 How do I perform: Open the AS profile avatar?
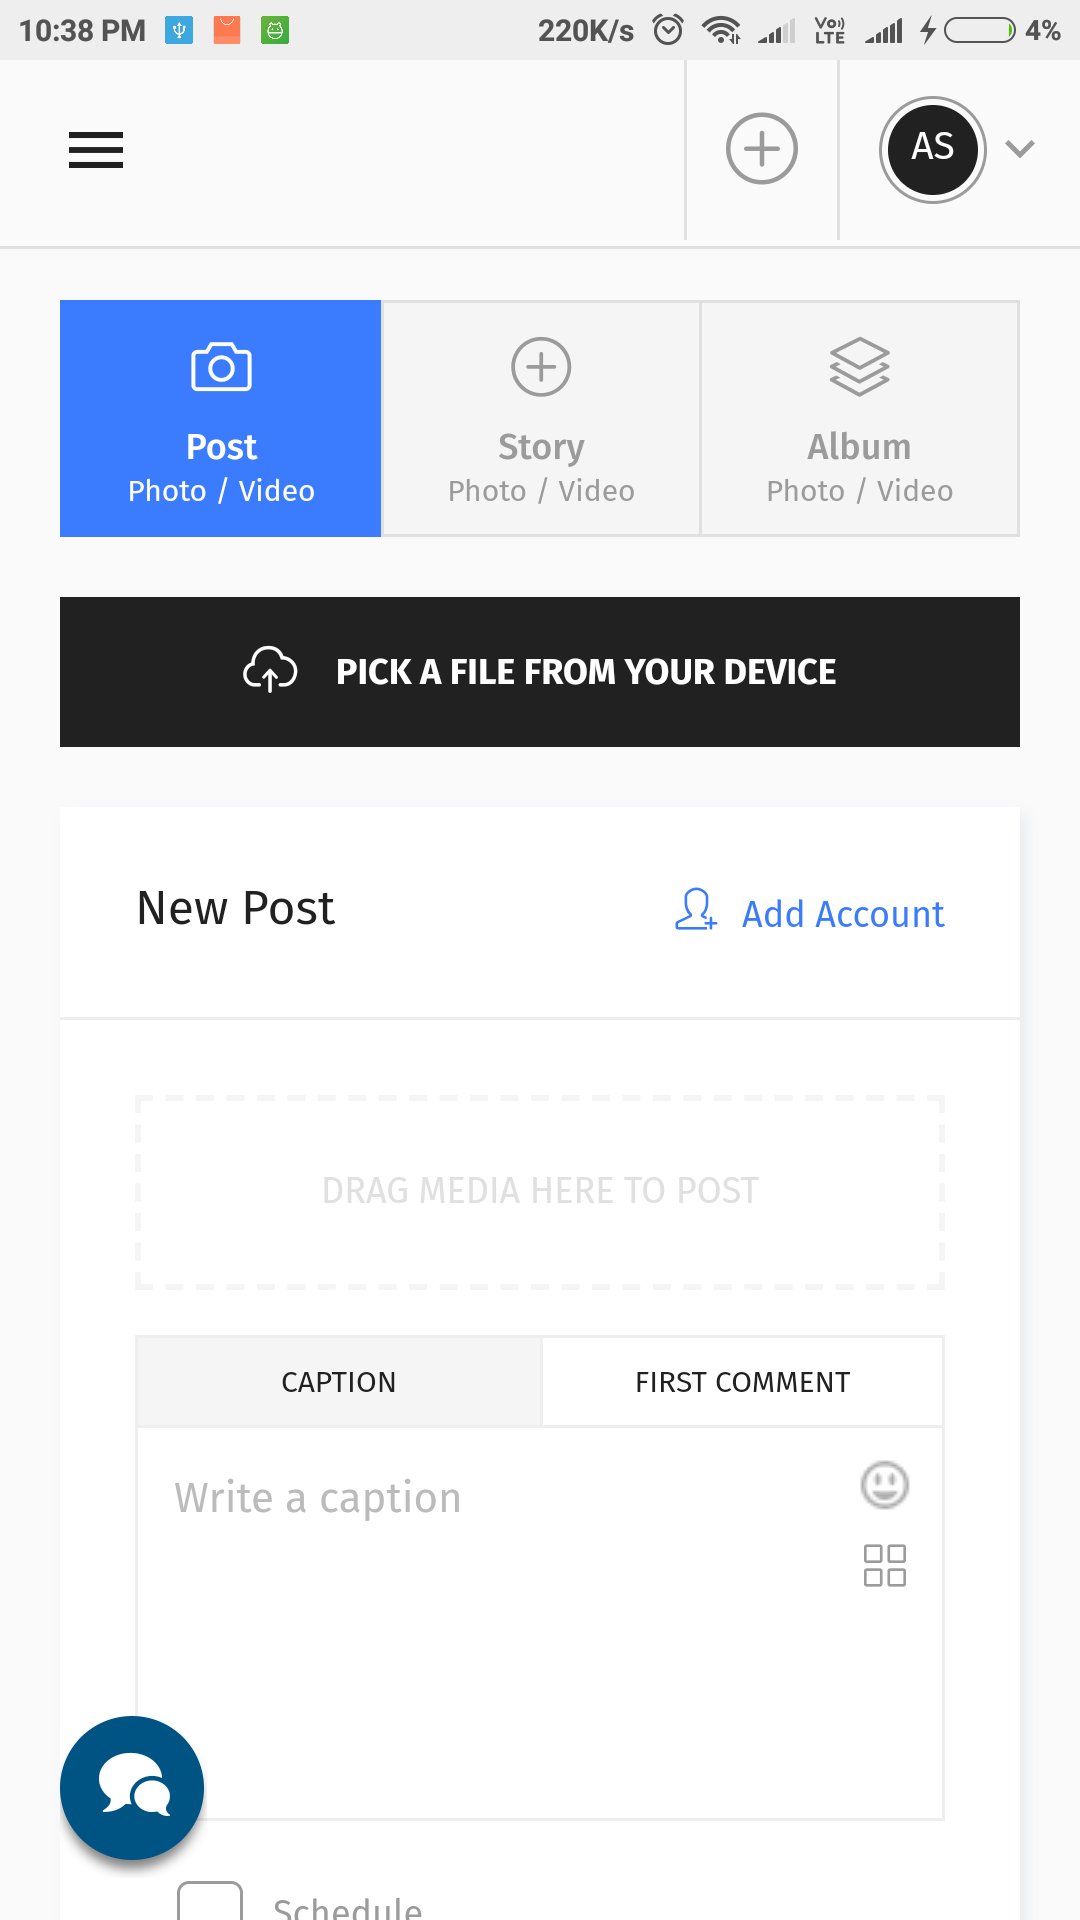click(x=932, y=149)
